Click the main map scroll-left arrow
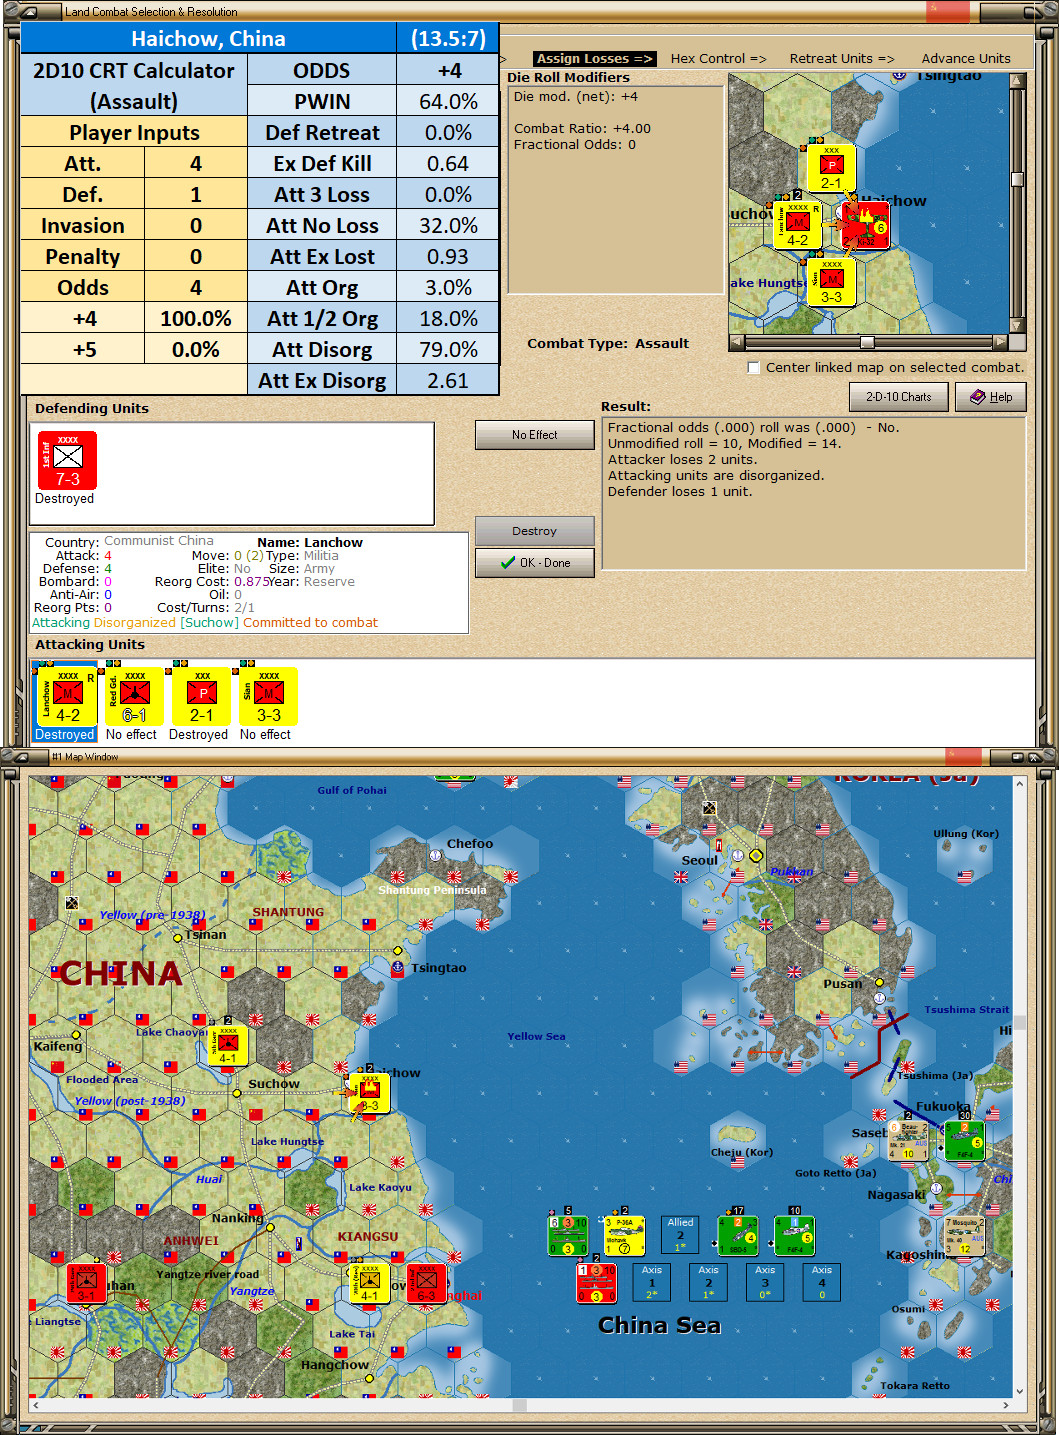The height and width of the screenshot is (1435, 1059). [x=37, y=1405]
